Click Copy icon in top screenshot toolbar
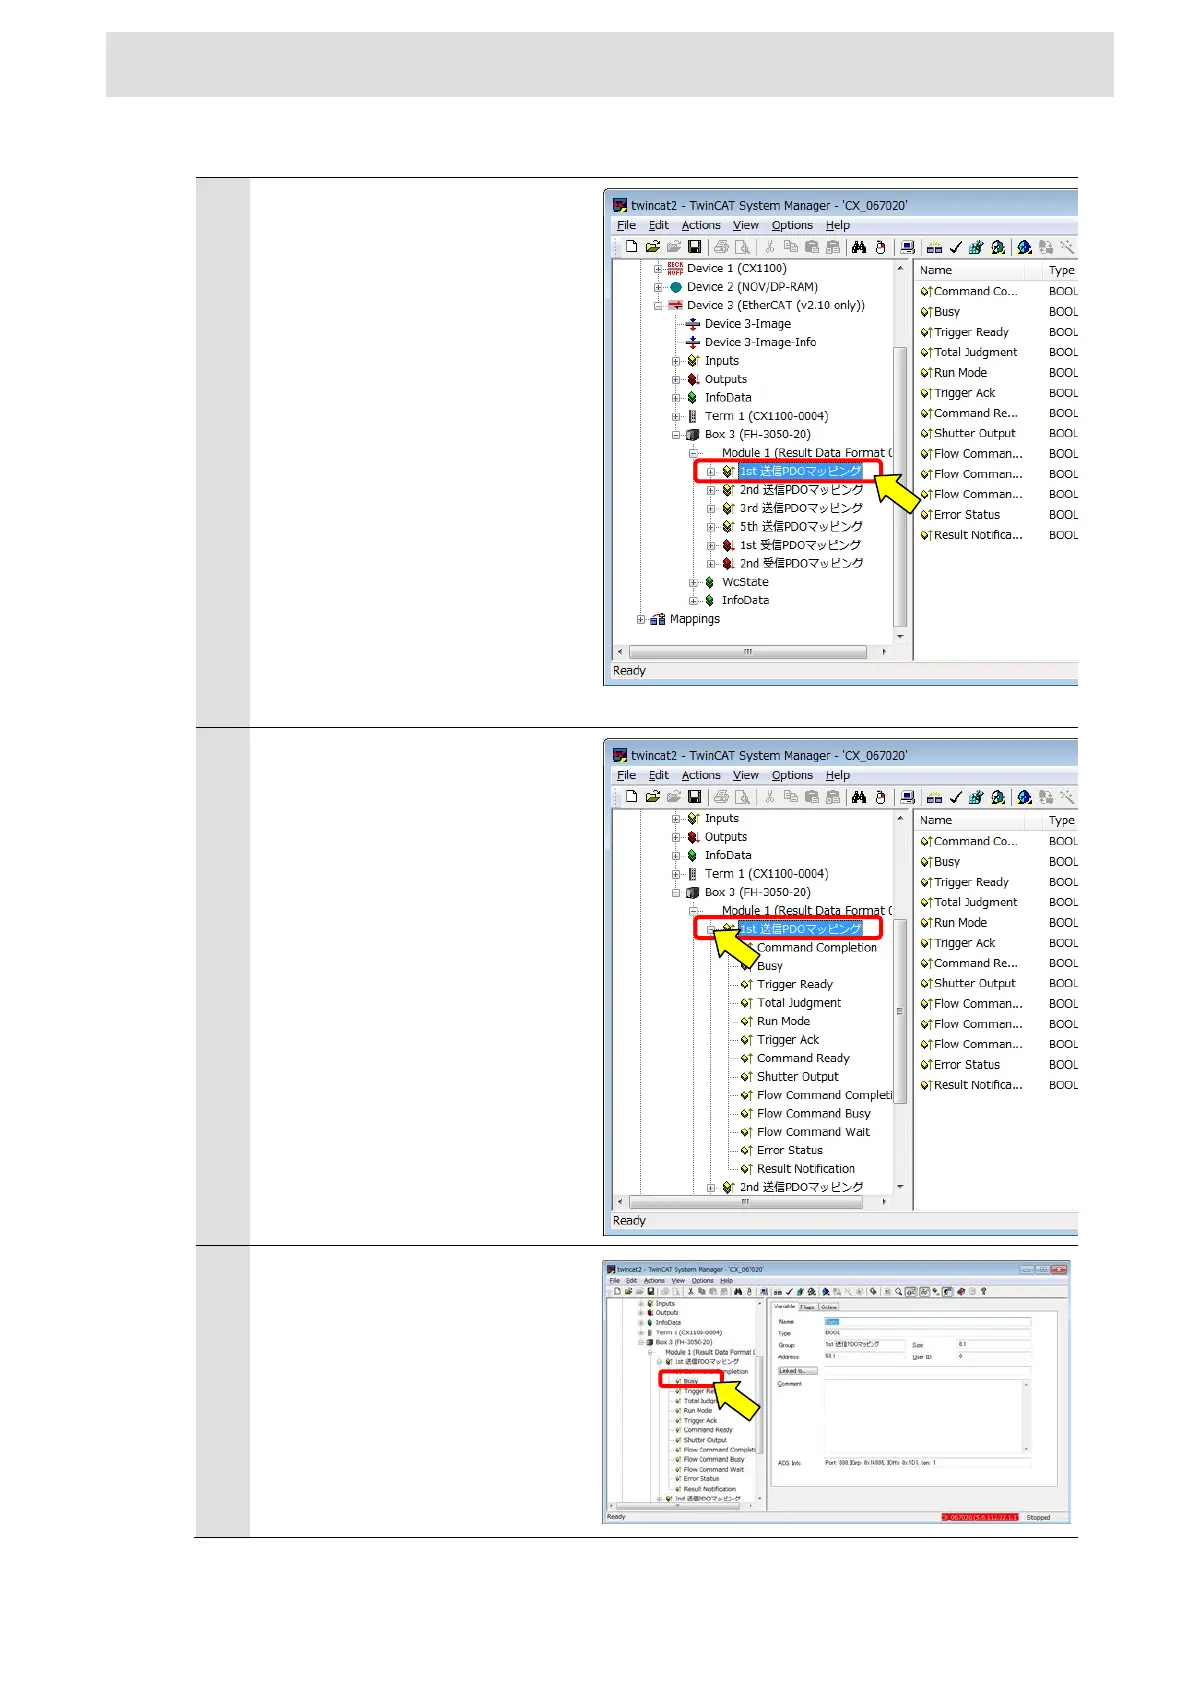Viewport: 1191px width, 1684px height. tap(791, 247)
